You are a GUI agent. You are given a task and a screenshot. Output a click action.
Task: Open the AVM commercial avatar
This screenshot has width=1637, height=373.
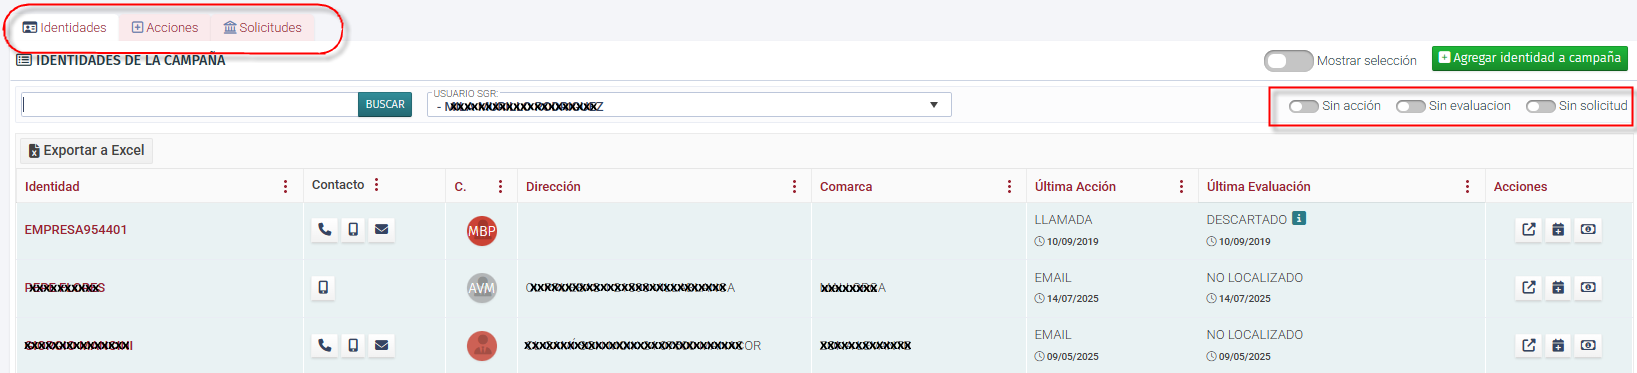(x=482, y=288)
